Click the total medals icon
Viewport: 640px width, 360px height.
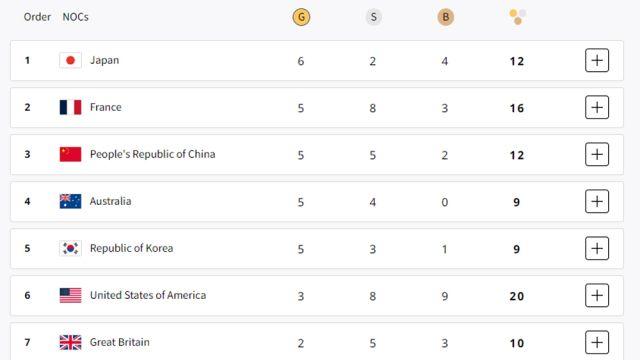(518, 17)
